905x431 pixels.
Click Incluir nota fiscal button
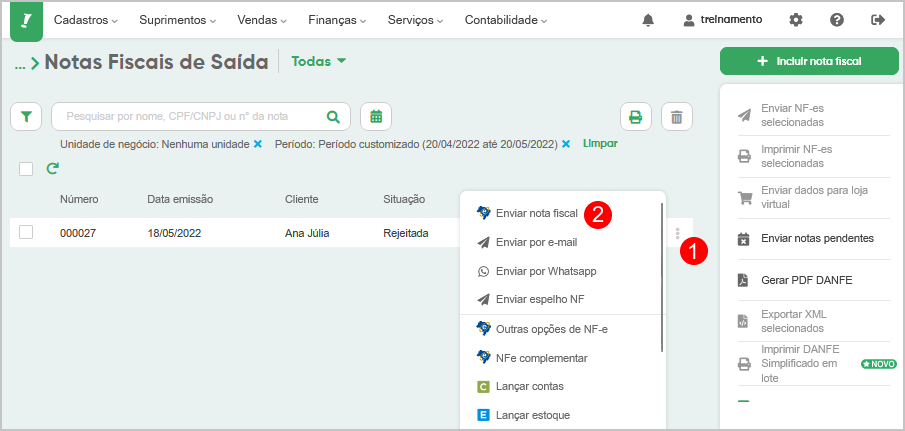(809, 61)
